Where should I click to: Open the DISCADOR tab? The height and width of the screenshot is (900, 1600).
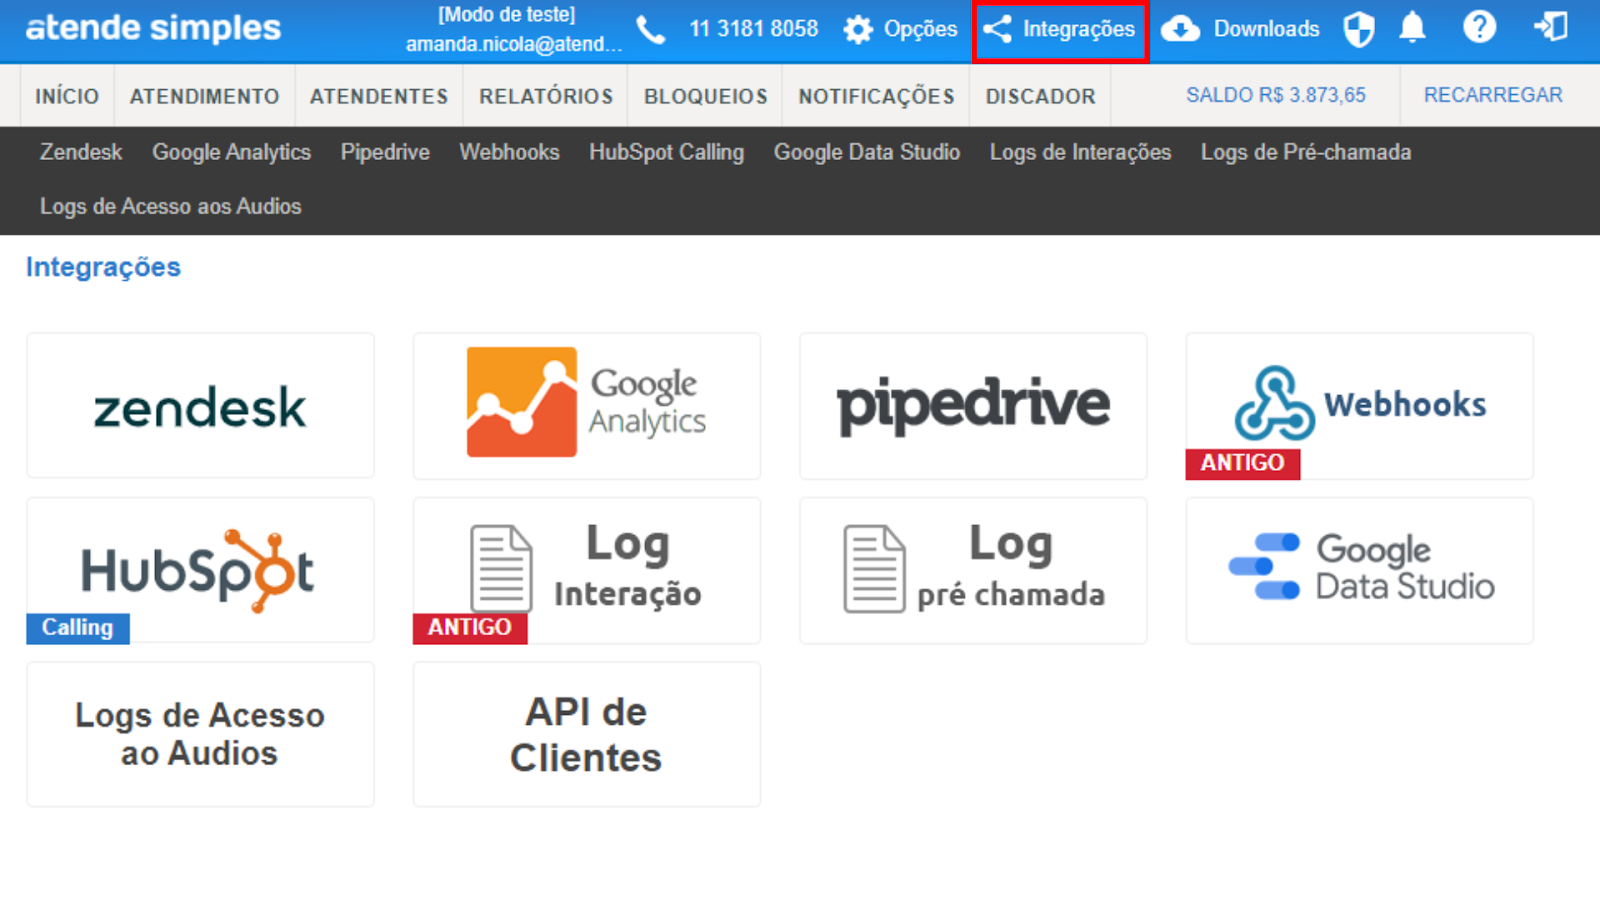[x=1041, y=96]
